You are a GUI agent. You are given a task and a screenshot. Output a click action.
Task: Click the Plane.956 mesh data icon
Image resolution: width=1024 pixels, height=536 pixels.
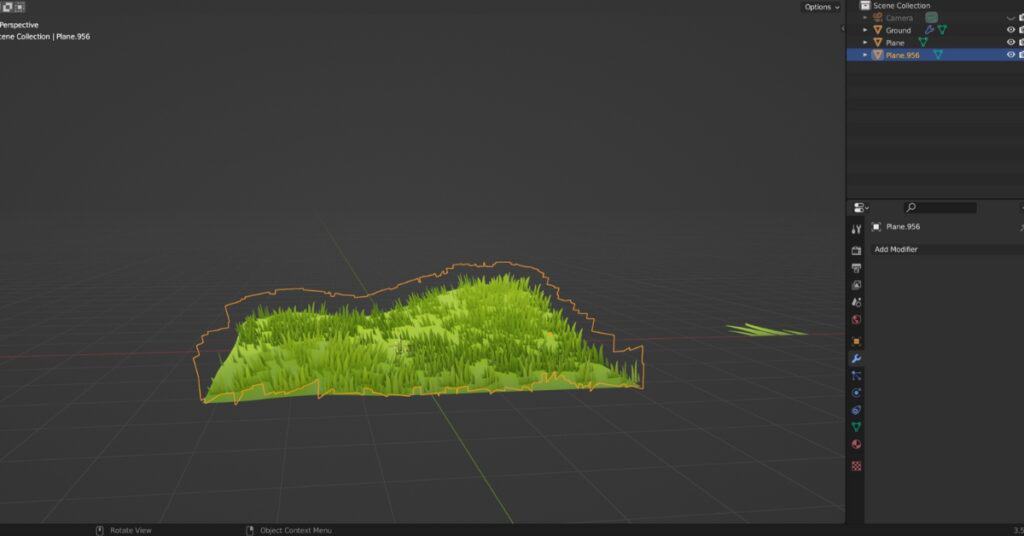click(x=938, y=55)
